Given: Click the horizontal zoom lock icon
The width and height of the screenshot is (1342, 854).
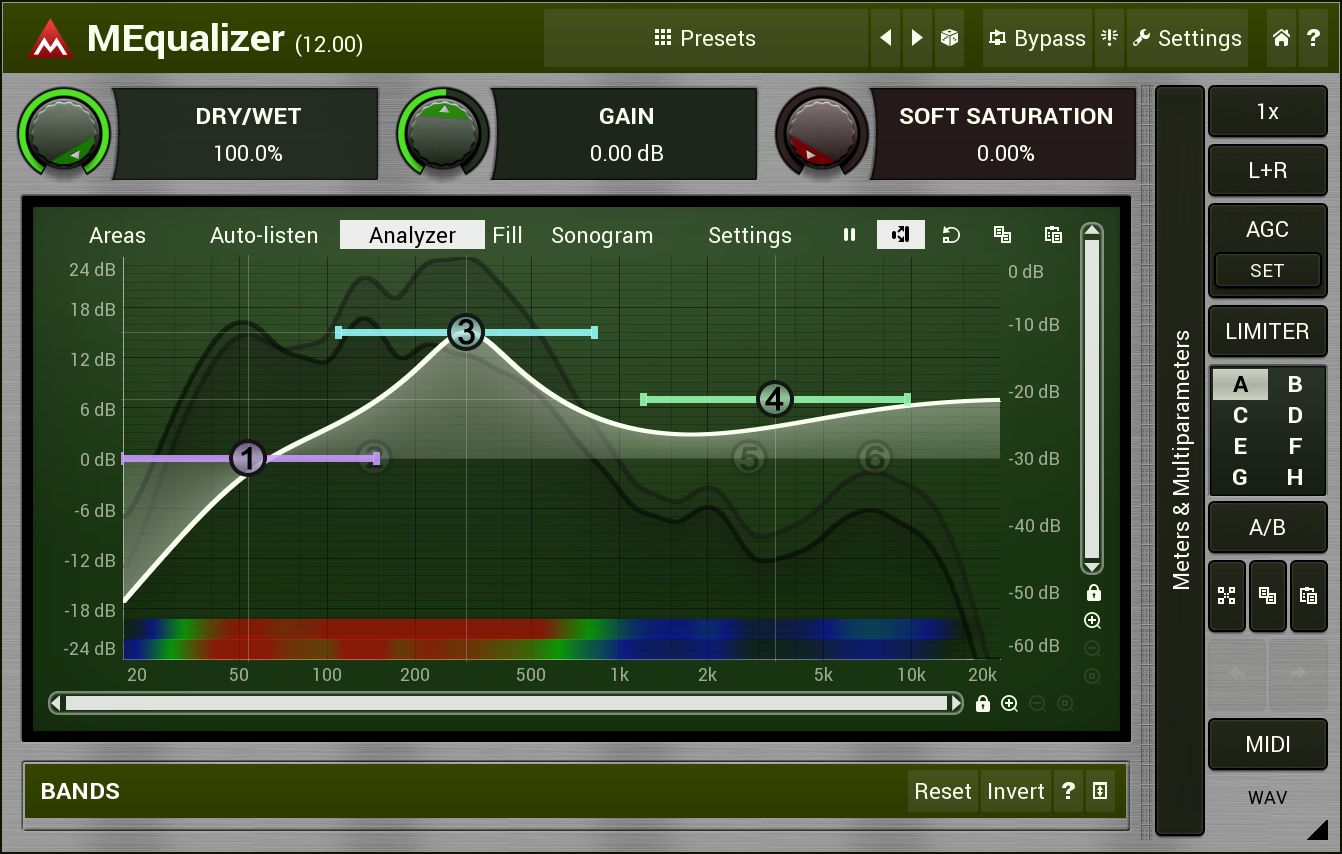Looking at the screenshot, I should point(983,704).
